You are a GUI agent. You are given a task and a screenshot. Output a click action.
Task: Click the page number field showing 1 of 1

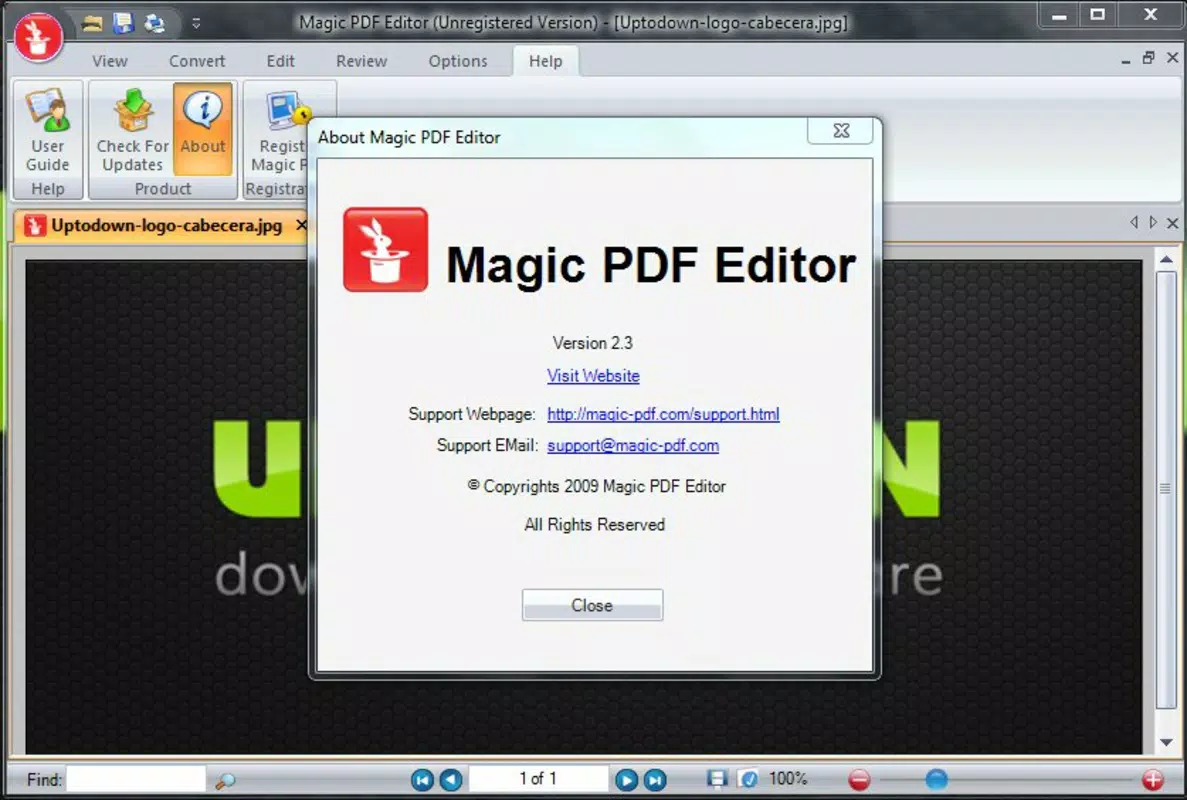click(538, 779)
